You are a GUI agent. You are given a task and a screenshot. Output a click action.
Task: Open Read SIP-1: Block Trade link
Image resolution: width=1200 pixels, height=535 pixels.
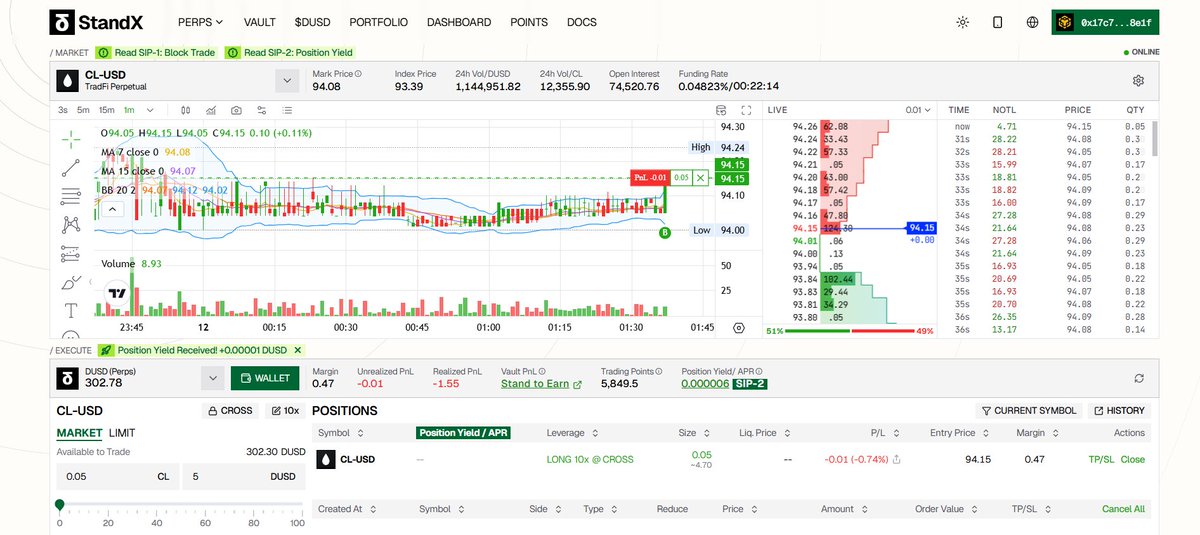tap(157, 52)
